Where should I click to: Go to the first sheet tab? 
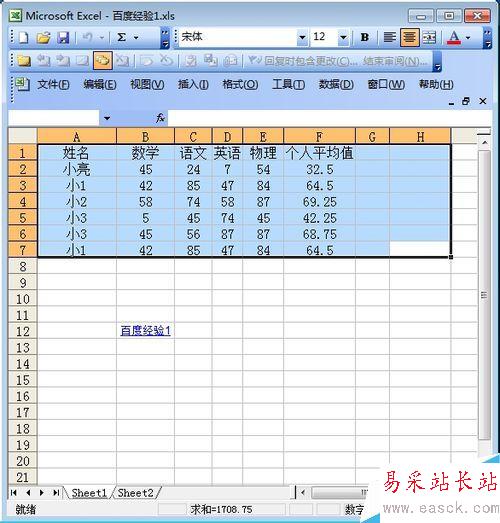pos(14,493)
